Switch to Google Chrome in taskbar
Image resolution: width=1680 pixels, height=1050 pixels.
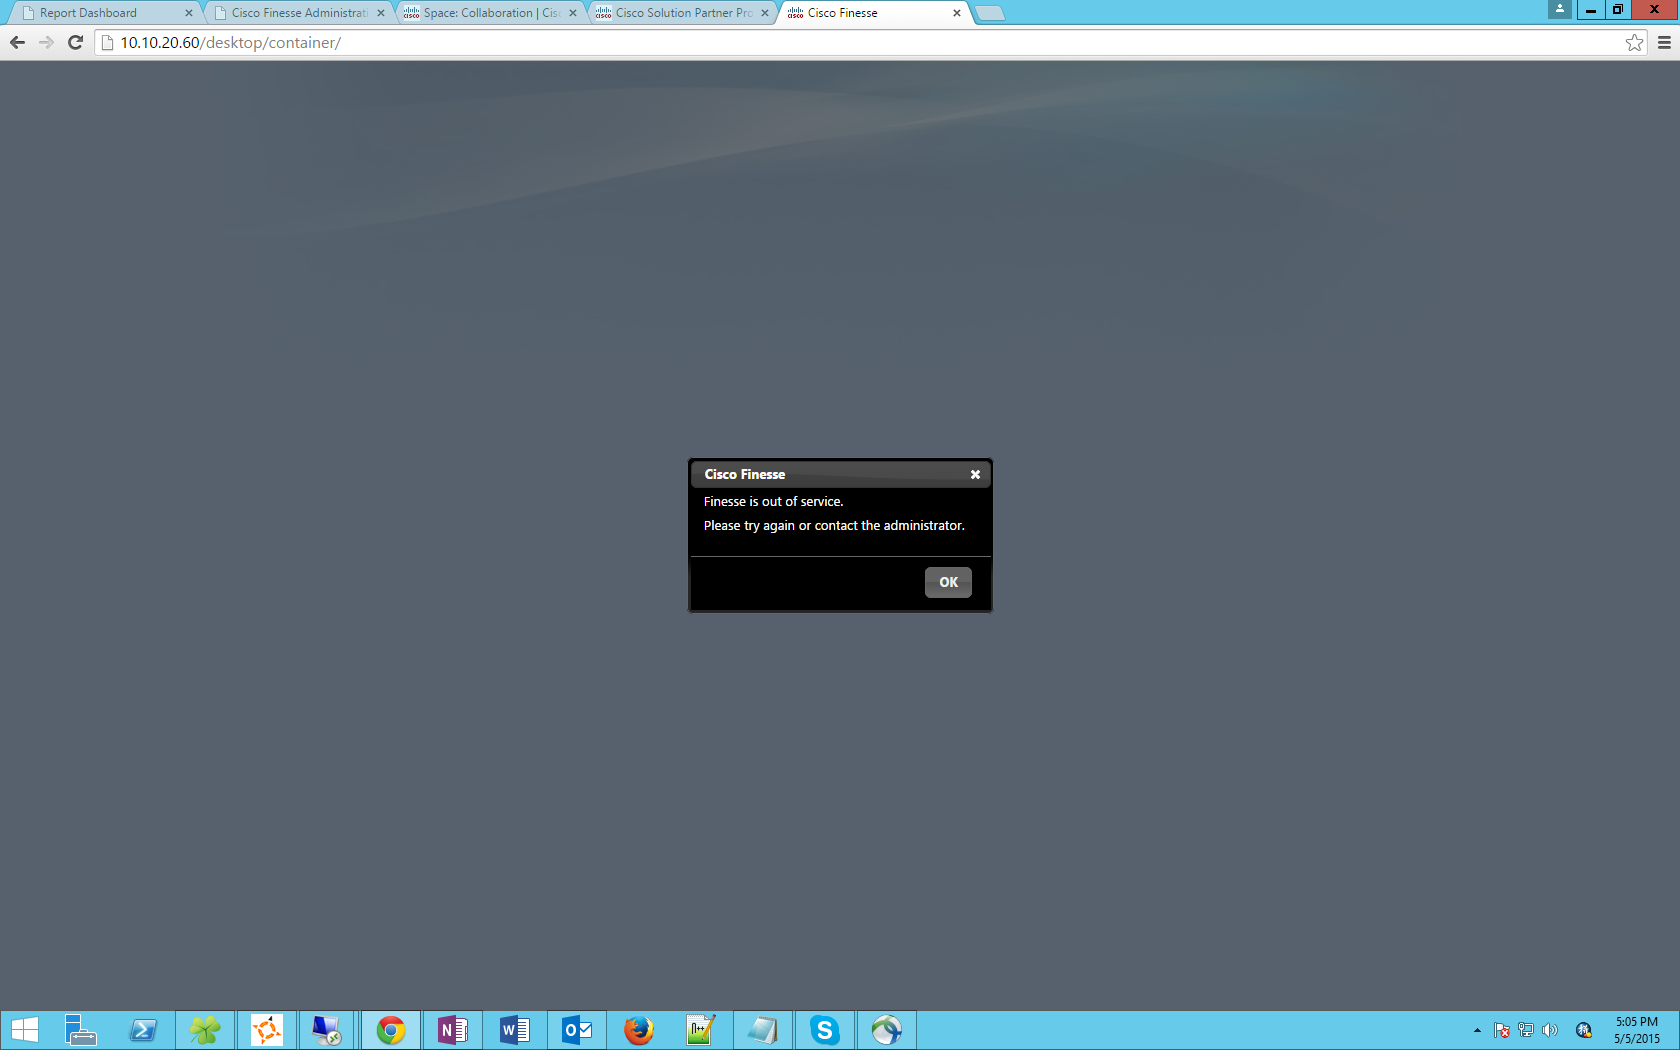[x=391, y=1030]
